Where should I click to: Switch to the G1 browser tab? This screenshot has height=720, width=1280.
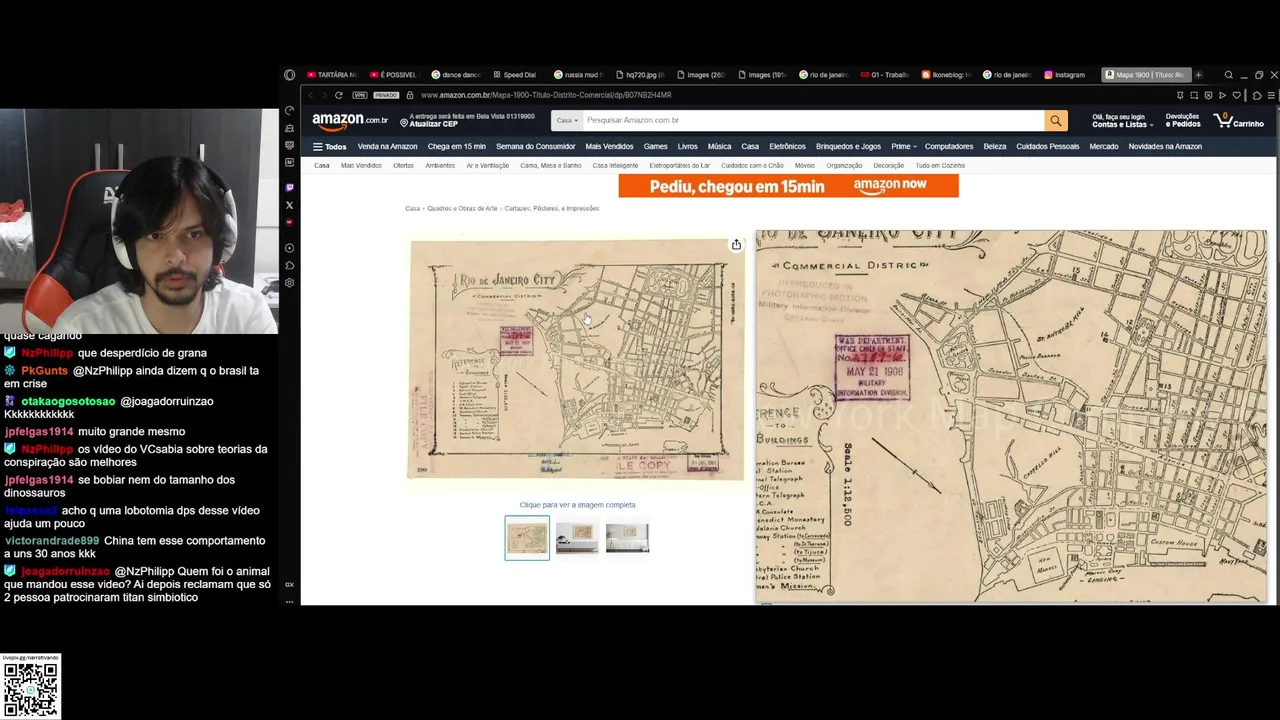pos(885,75)
